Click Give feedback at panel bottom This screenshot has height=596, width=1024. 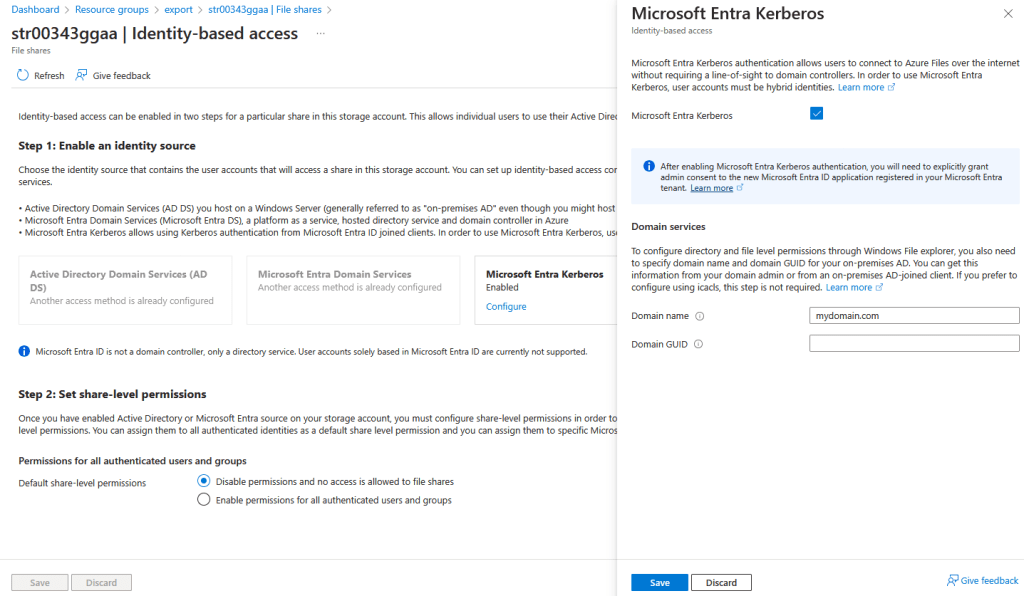tap(982, 581)
